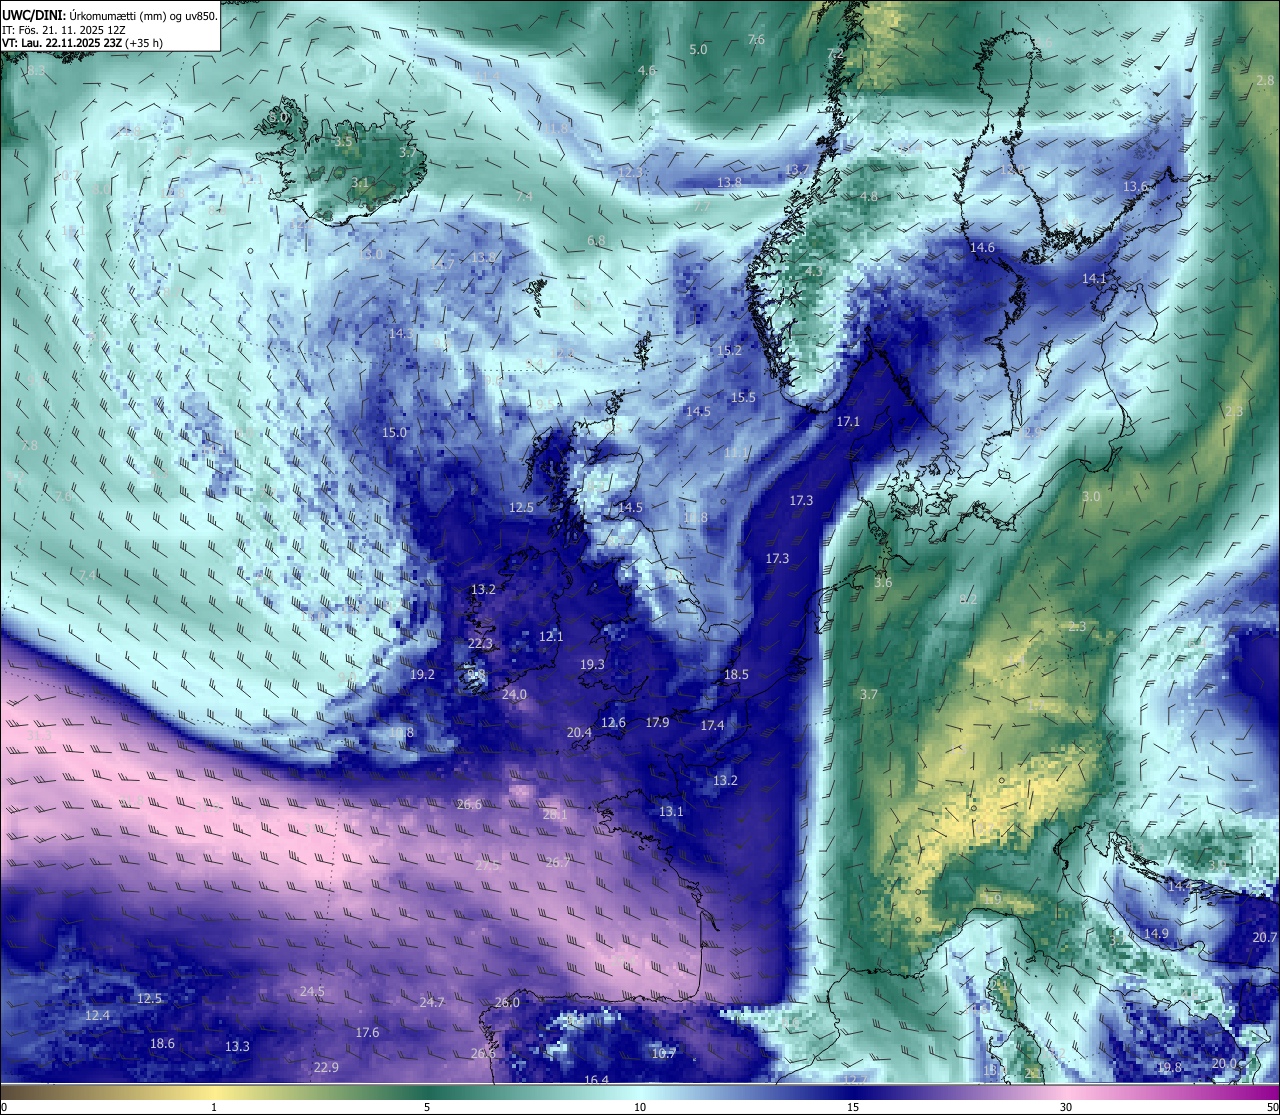This screenshot has width=1280, height=1115.
Task: Click the 18.5 value on the map
Action: click(736, 675)
